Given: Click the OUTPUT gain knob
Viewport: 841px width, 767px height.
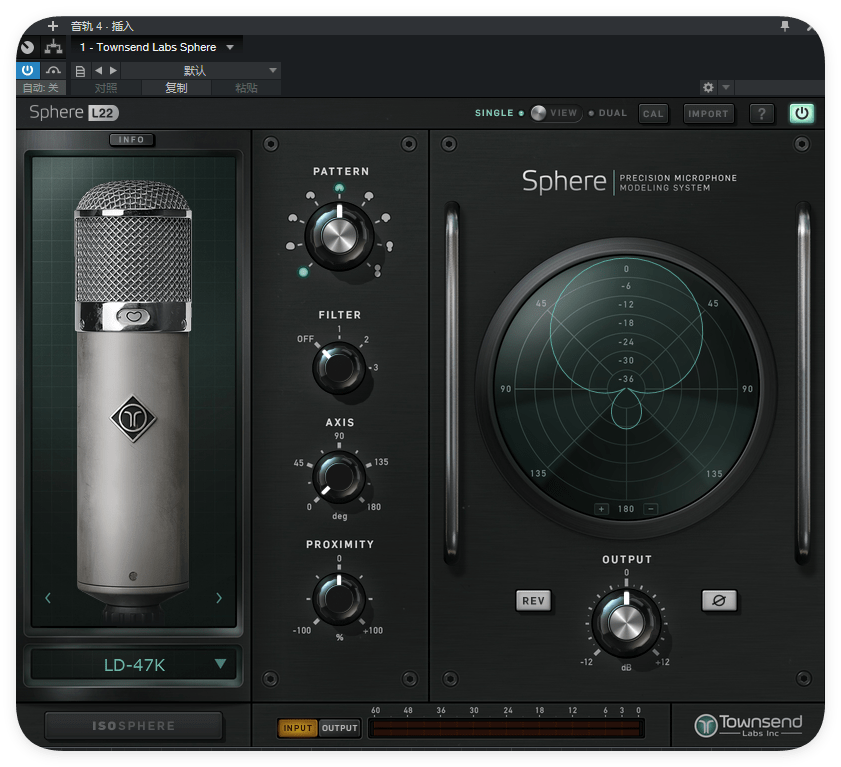Looking at the screenshot, I should (626, 623).
